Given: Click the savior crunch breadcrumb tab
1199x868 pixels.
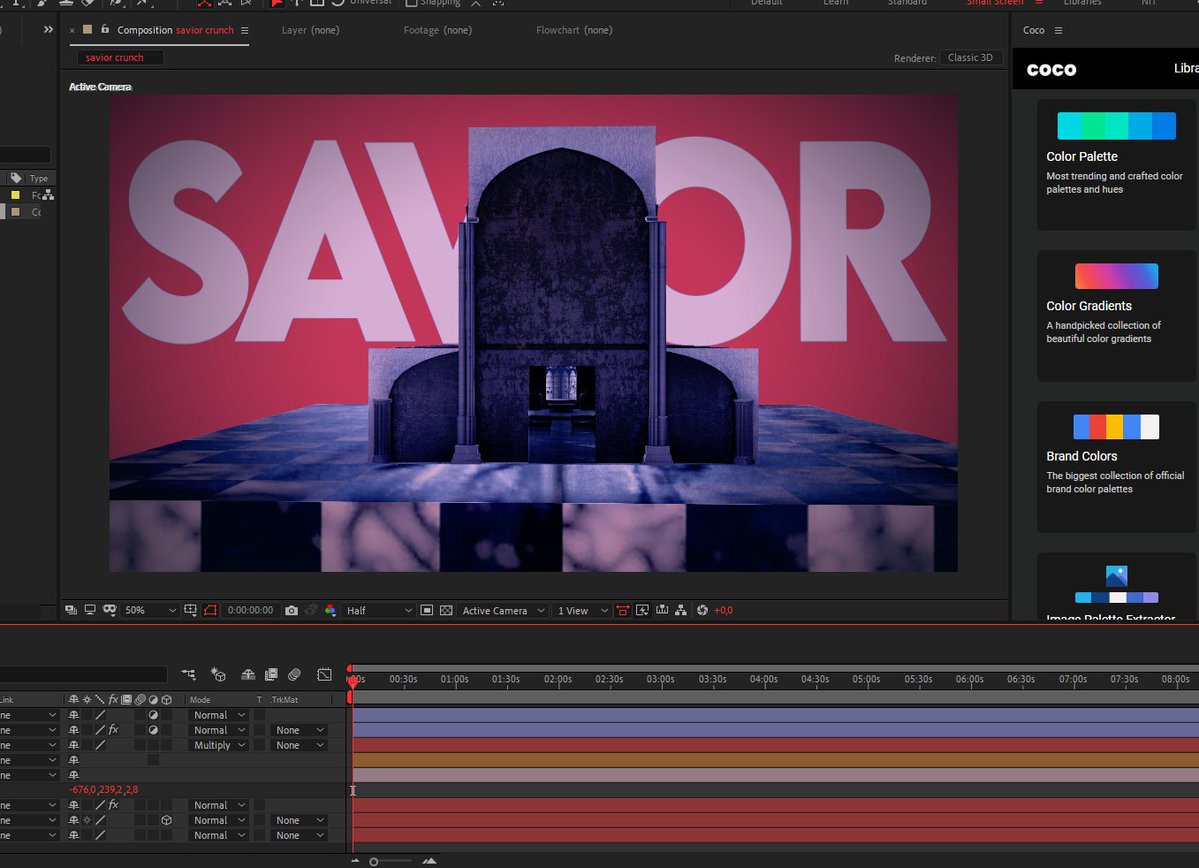Looking at the screenshot, I should click(120, 57).
